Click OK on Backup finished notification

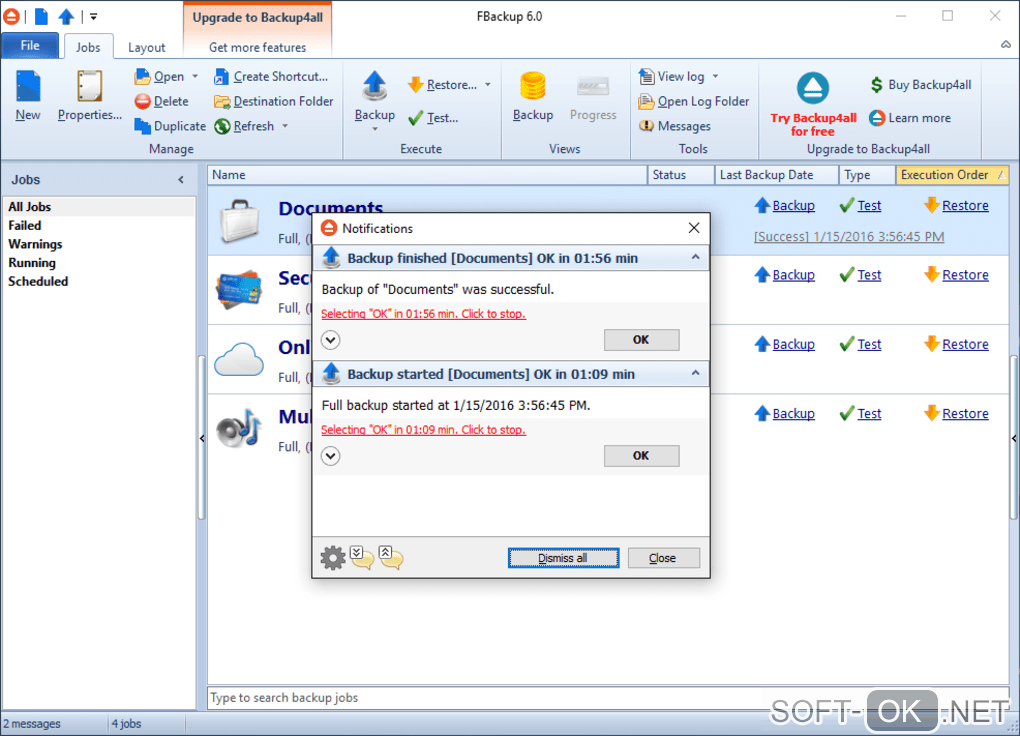[x=641, y=340]
